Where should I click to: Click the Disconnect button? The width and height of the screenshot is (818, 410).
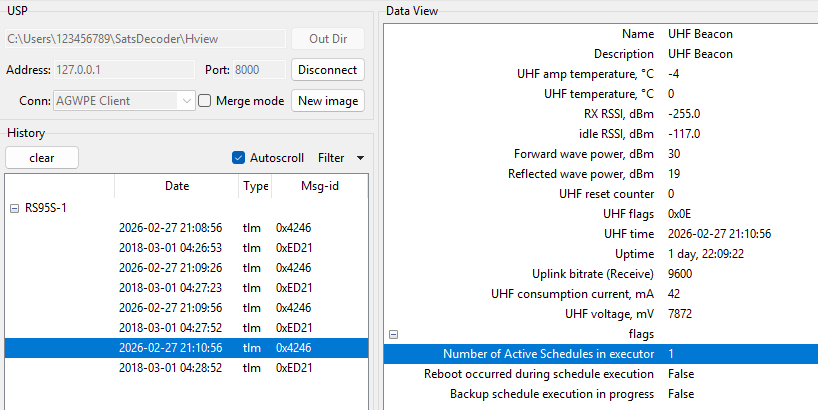point(328,70)
